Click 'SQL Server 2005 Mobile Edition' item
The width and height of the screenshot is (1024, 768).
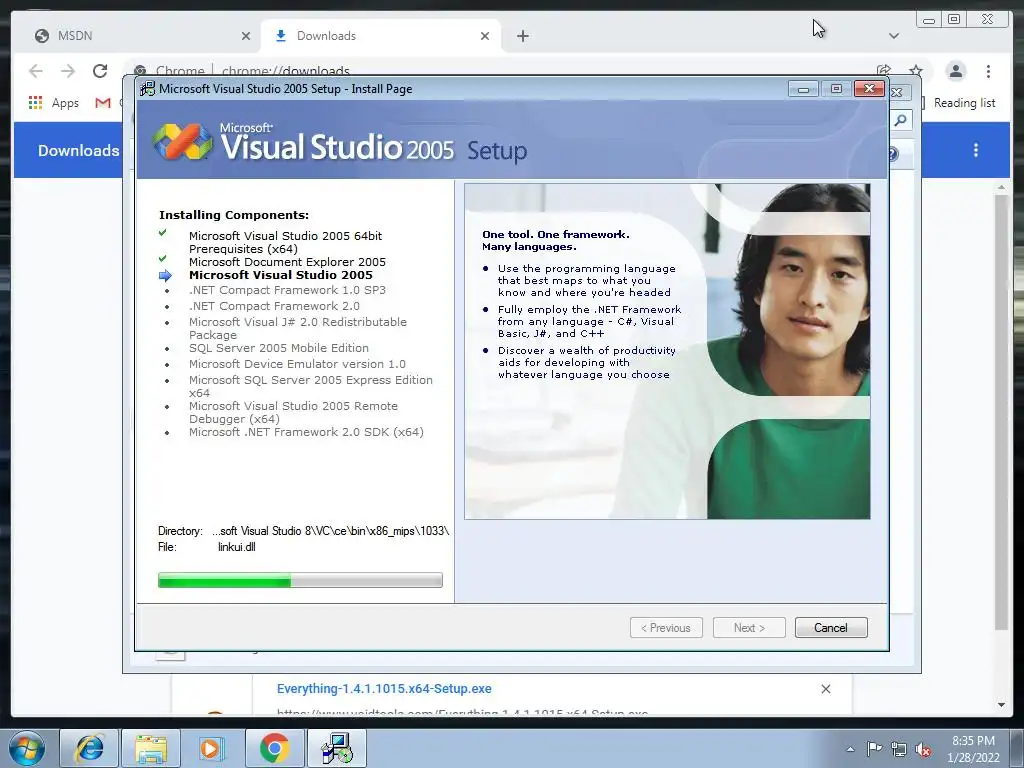pyautogui.click(x=279, y=348)
